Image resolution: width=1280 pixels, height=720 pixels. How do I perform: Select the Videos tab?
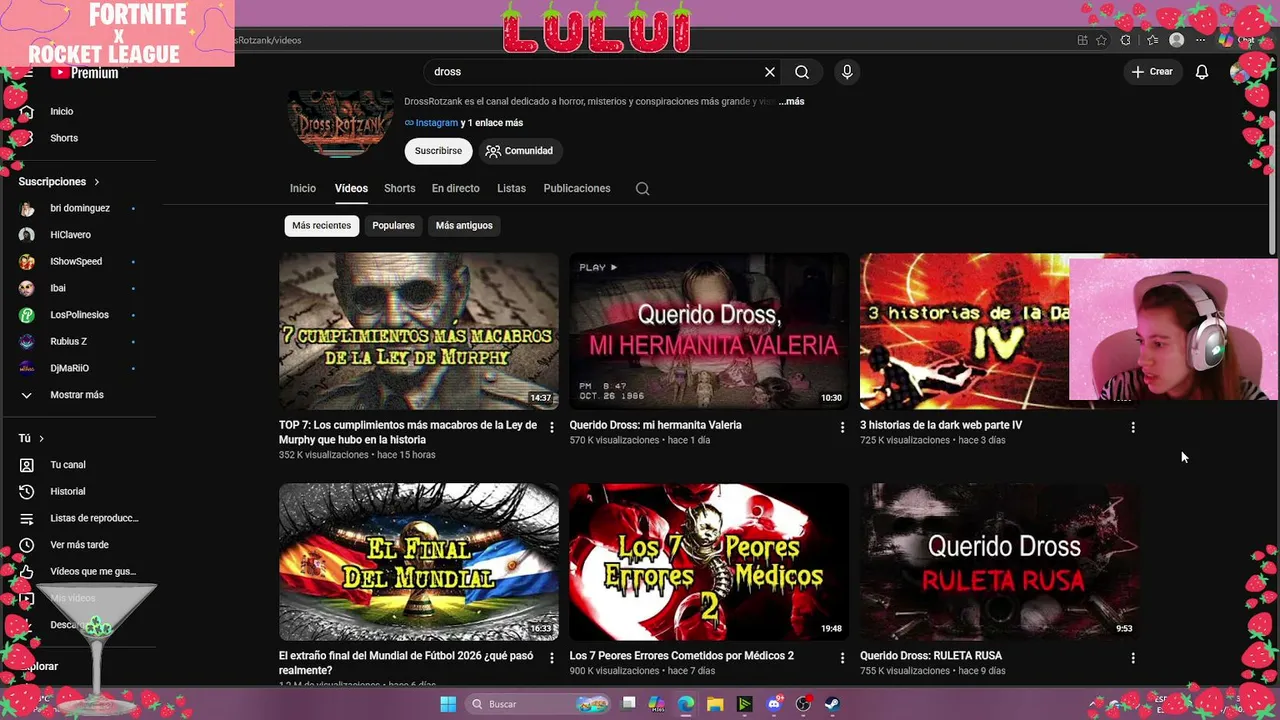[351, 188]
